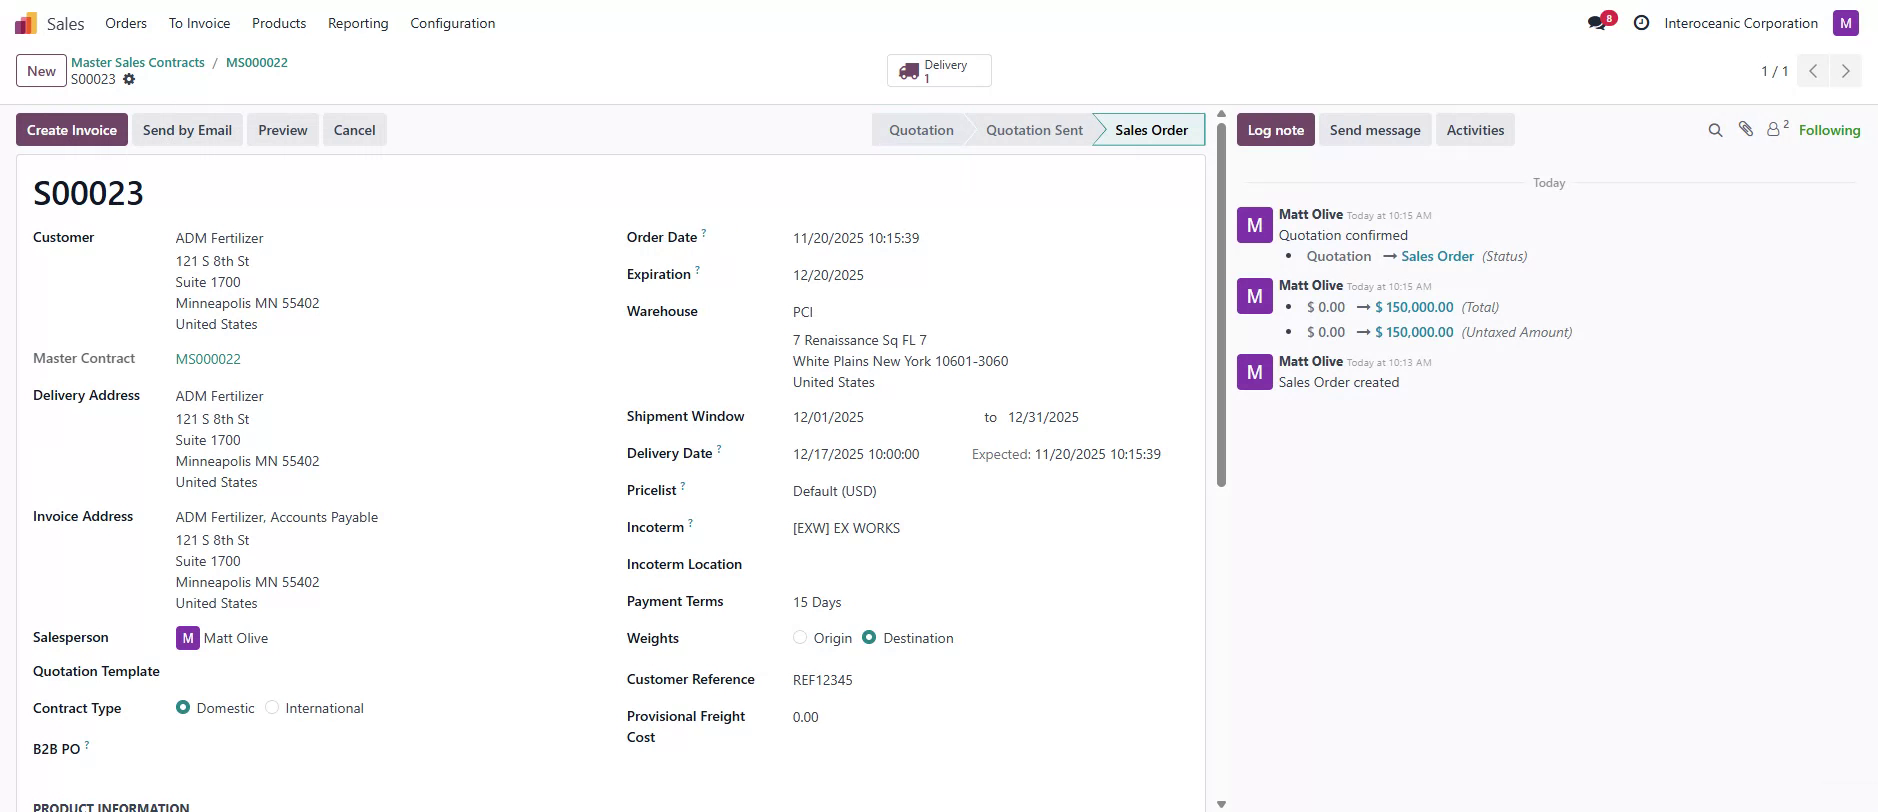Toggle the Following button
Screen dimensions: 1878x812
tap(1829, 130)
